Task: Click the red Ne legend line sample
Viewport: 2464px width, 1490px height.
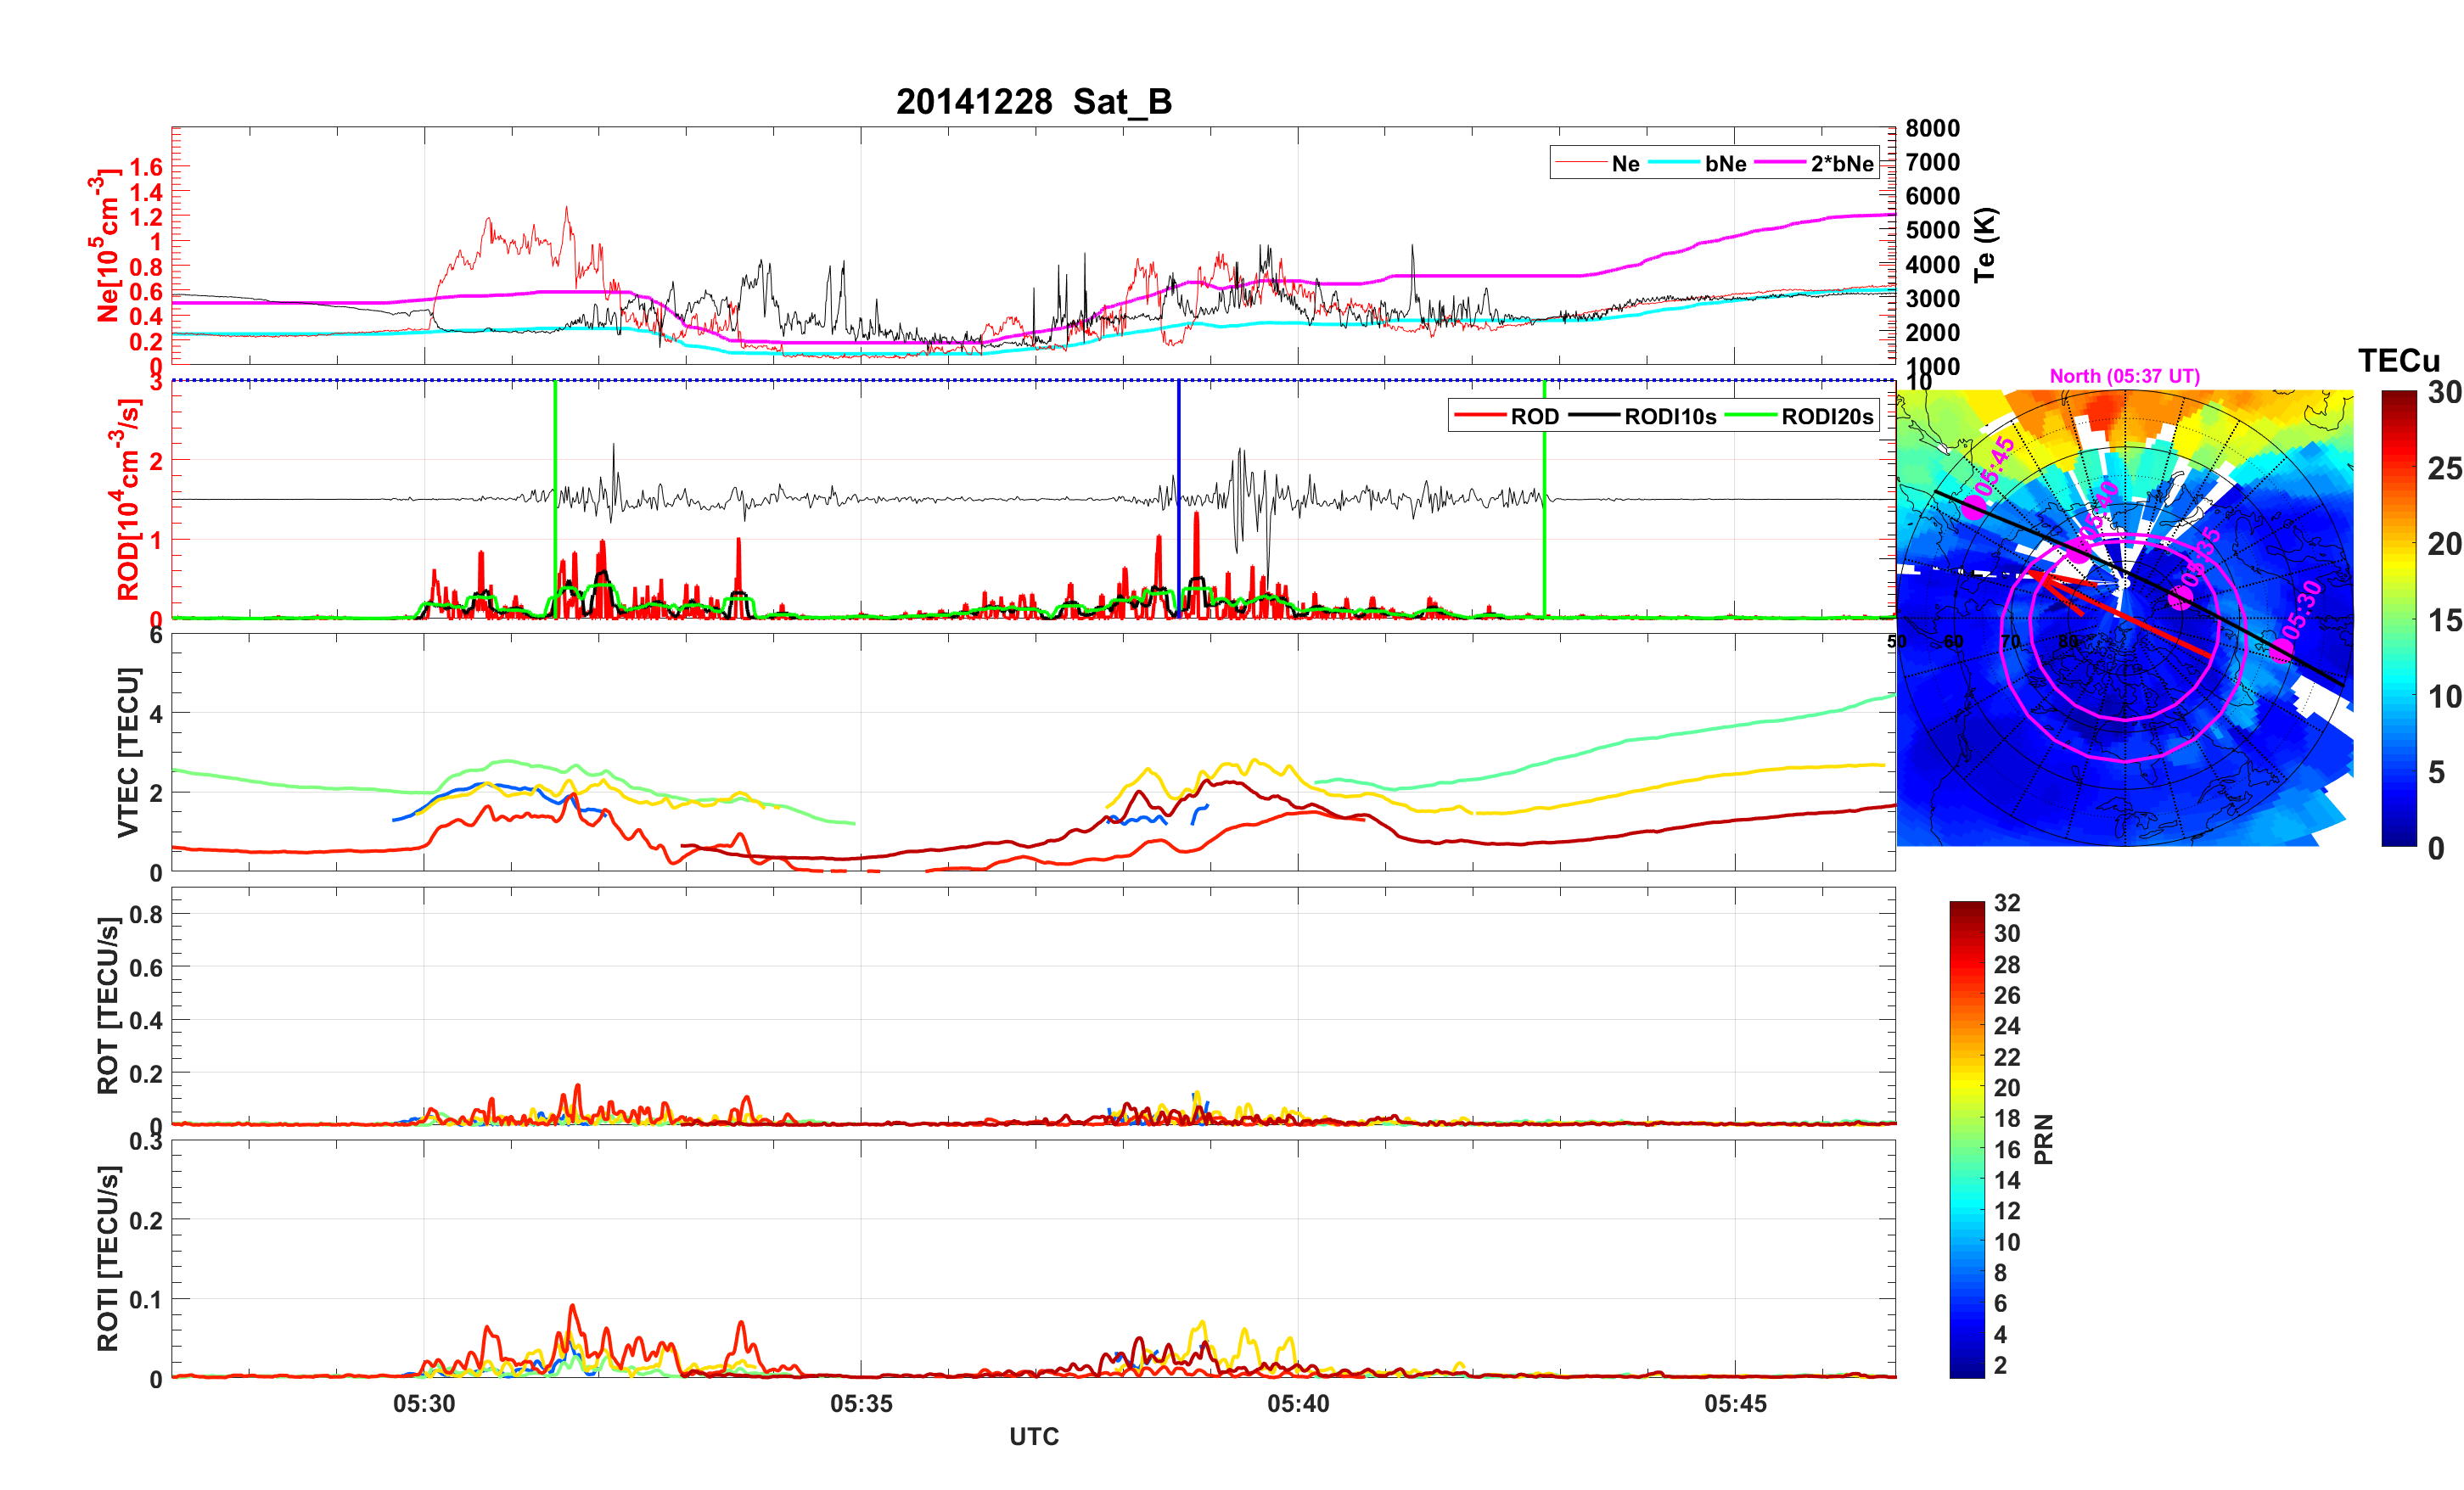Action: pos(1581,163)
